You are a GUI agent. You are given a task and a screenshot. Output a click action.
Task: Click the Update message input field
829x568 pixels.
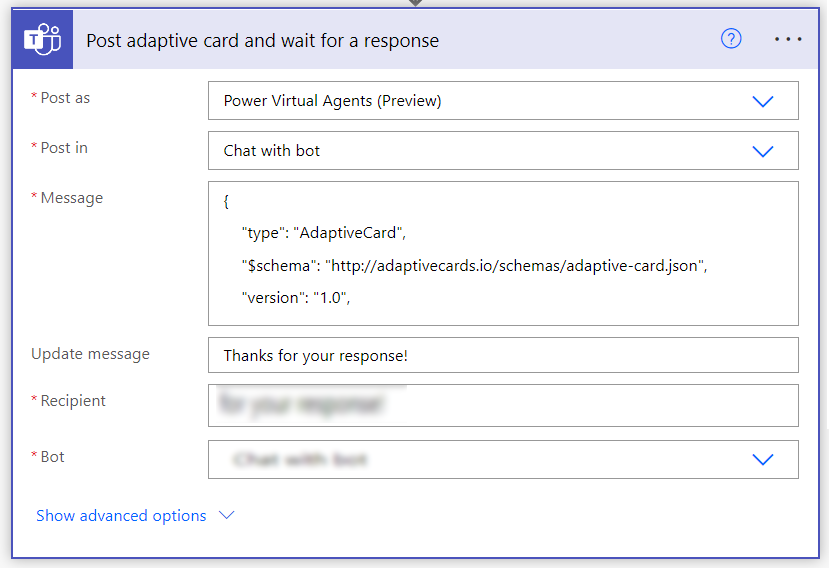pos(503,355)
